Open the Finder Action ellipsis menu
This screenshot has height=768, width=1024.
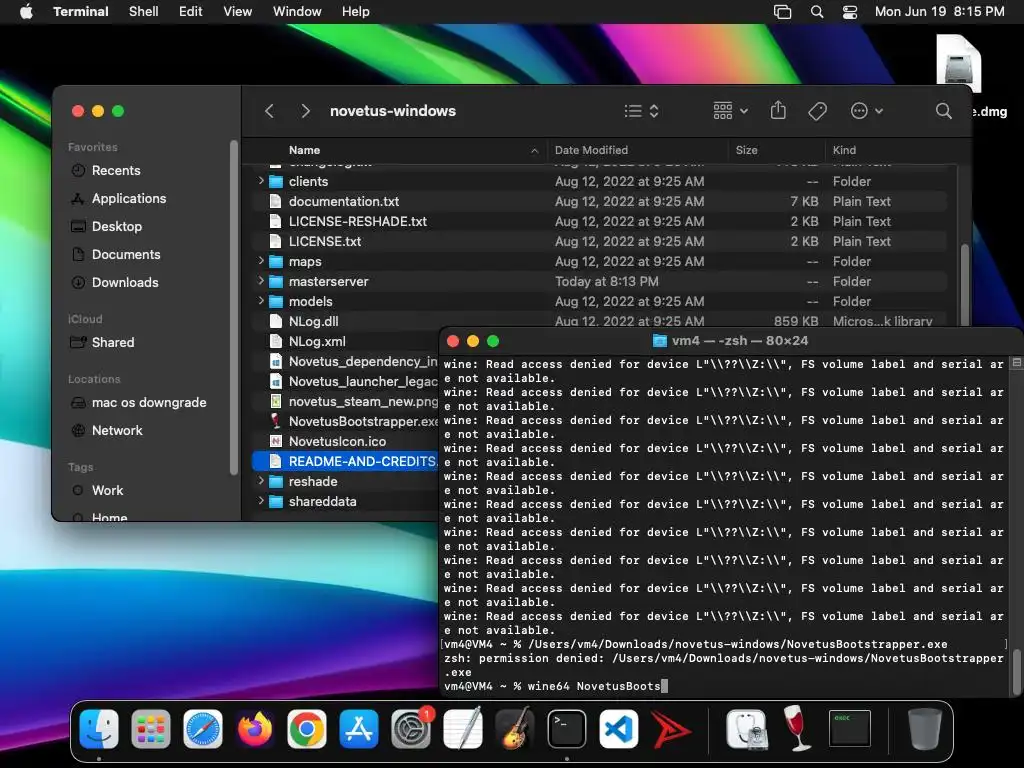(x=867, y=111)
